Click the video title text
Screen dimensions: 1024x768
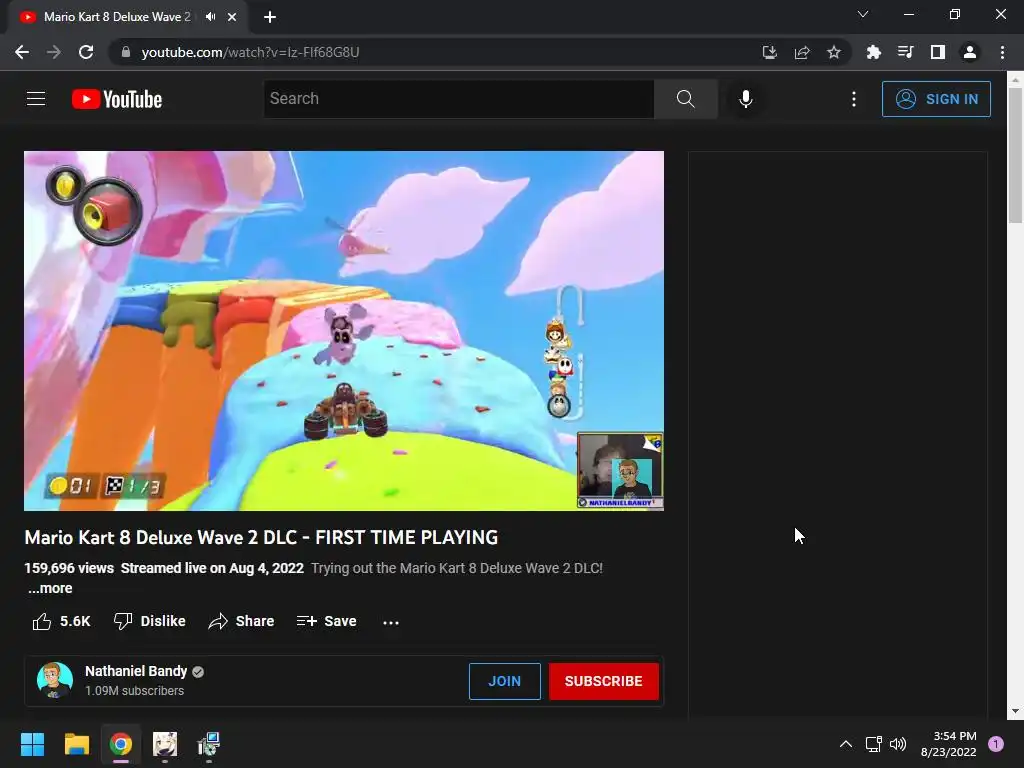pos(261,537)
